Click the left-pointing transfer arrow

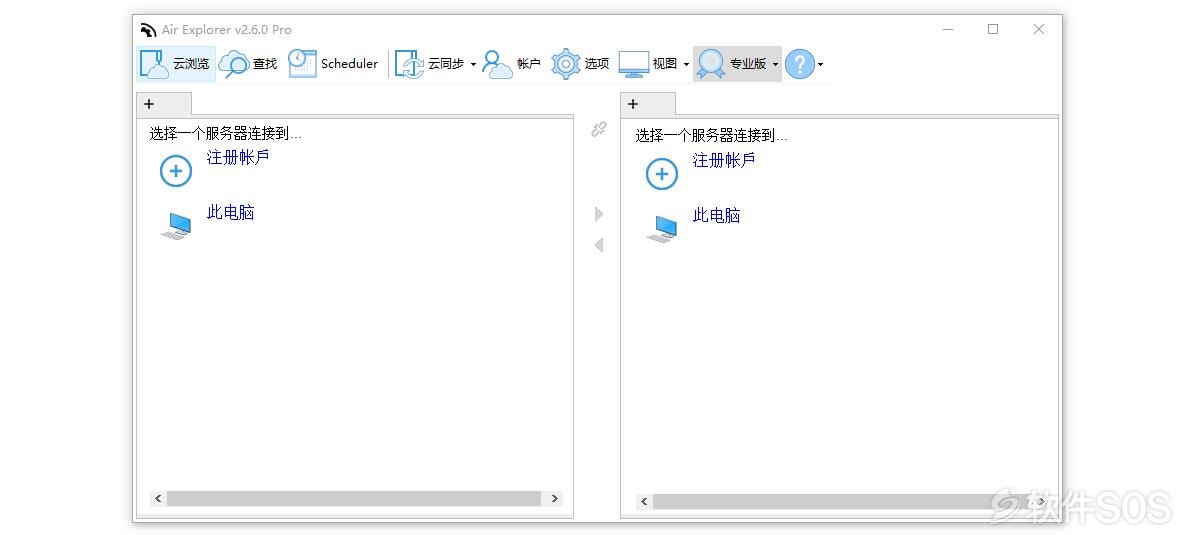(599, 245)
